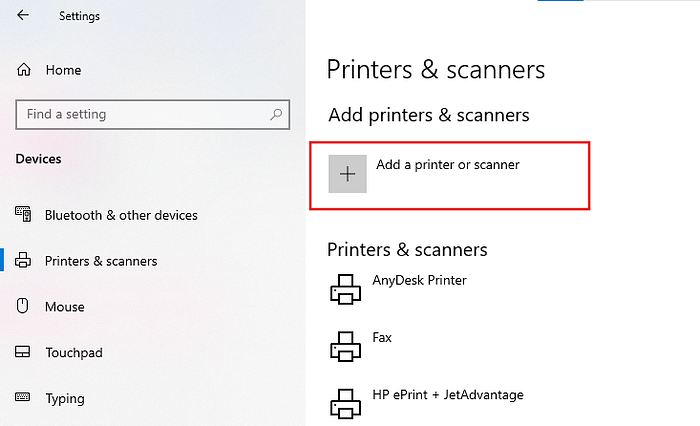Click the Add printers & scanners heading
Viewport: 700px width, 426px height.
(429, 115)
